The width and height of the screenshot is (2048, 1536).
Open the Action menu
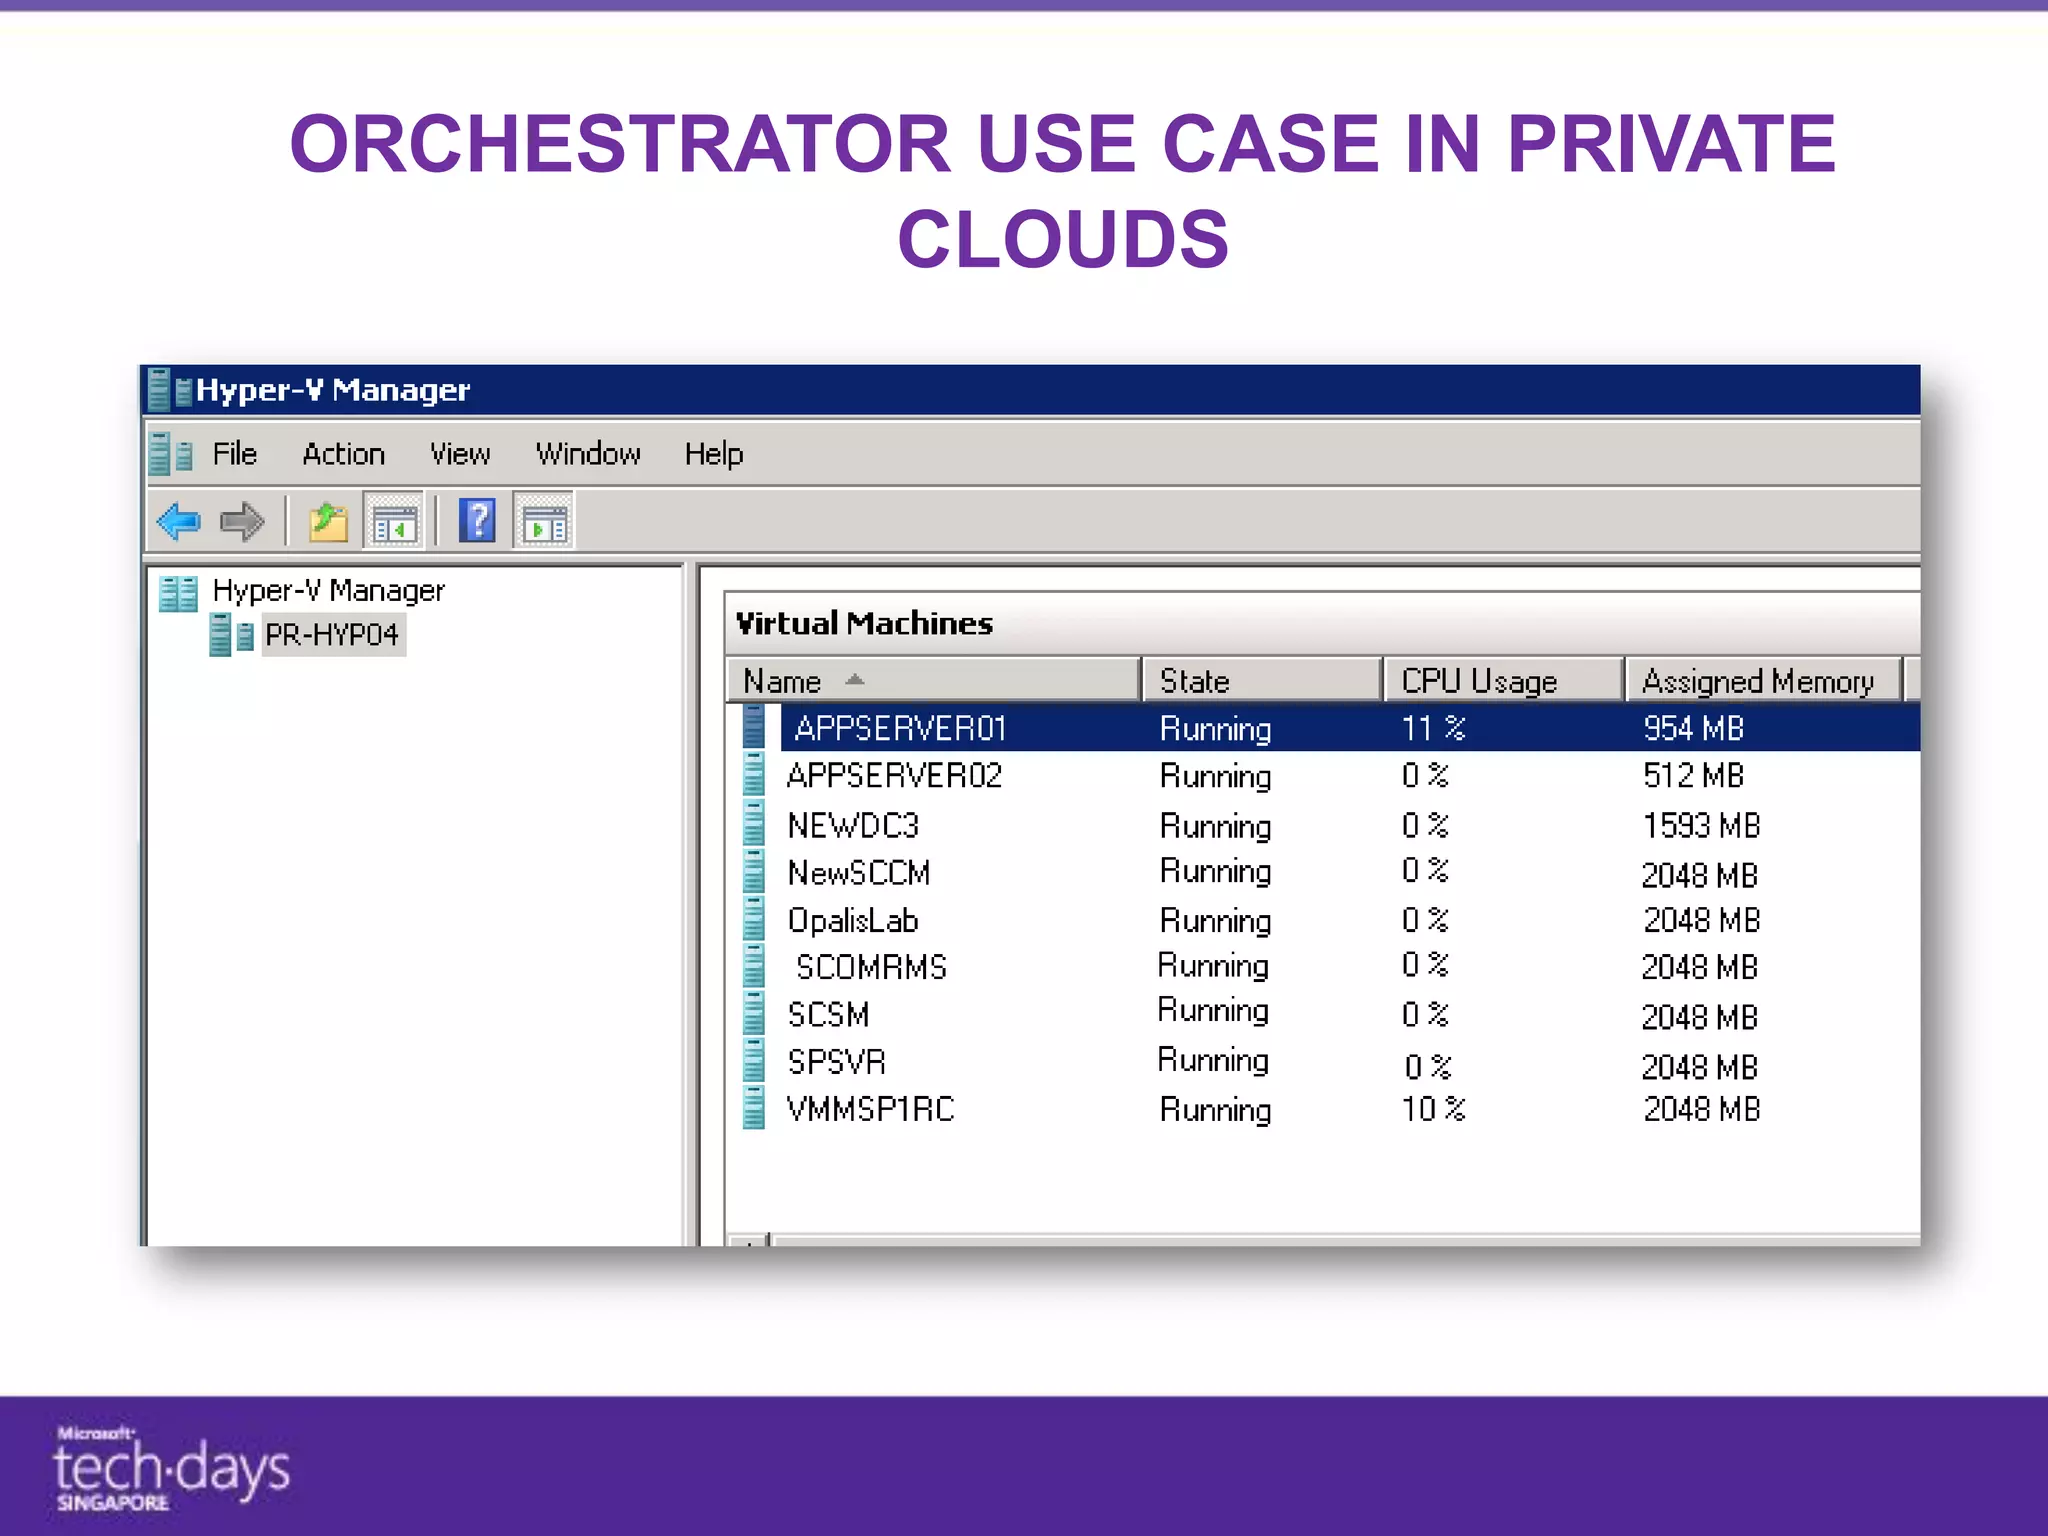(343, 455)
